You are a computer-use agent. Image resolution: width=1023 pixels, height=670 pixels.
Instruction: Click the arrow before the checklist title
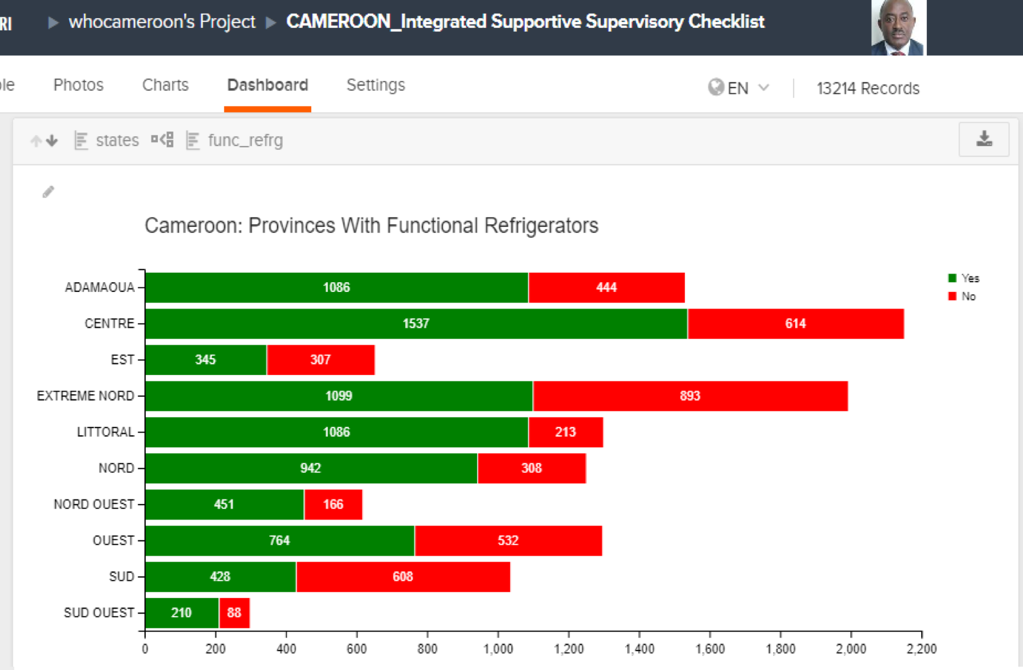coord(271,22)
